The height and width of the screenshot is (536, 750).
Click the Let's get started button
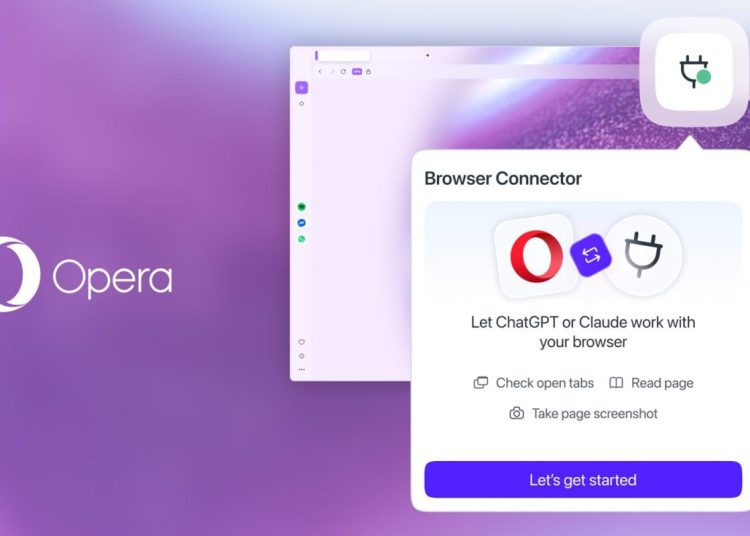tap(583, 480)
